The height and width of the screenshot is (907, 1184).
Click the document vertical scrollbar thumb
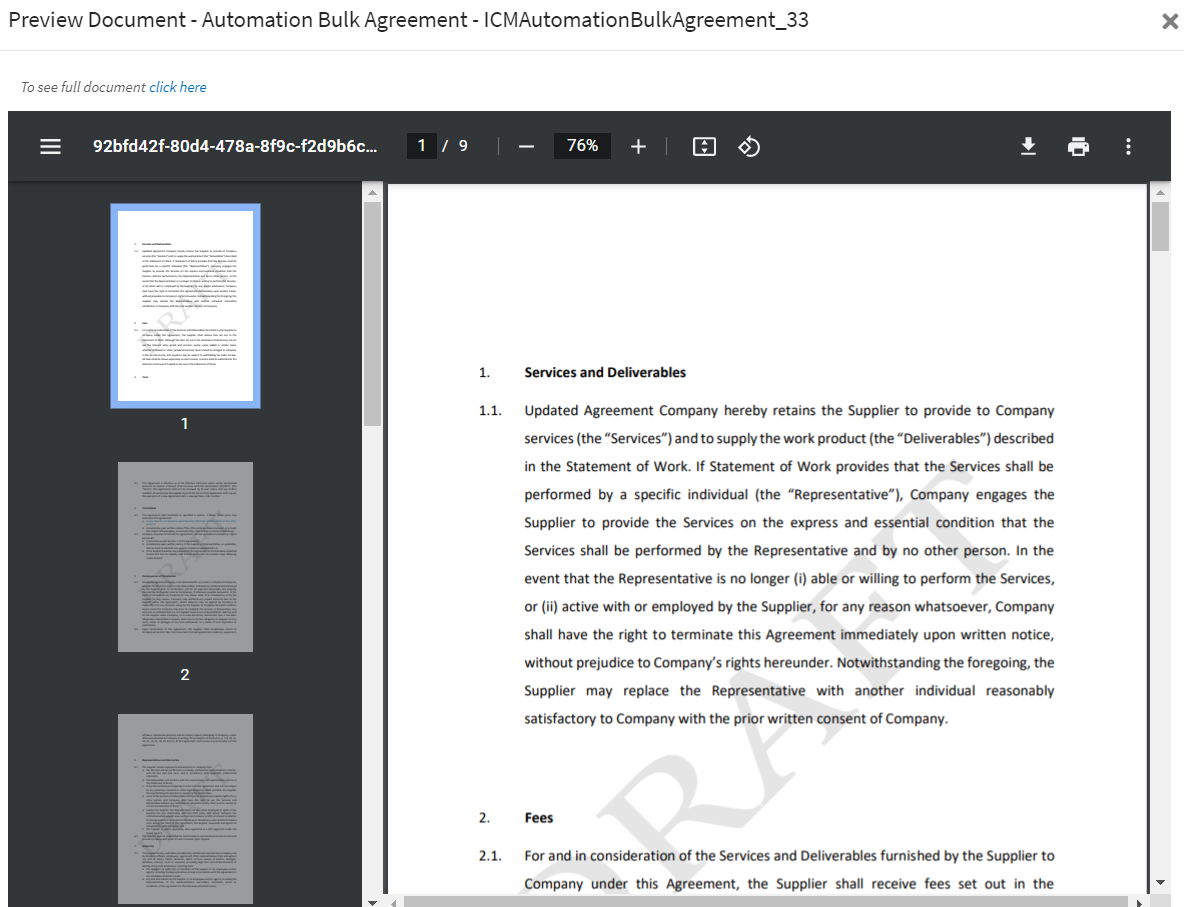pos(1160,226)
